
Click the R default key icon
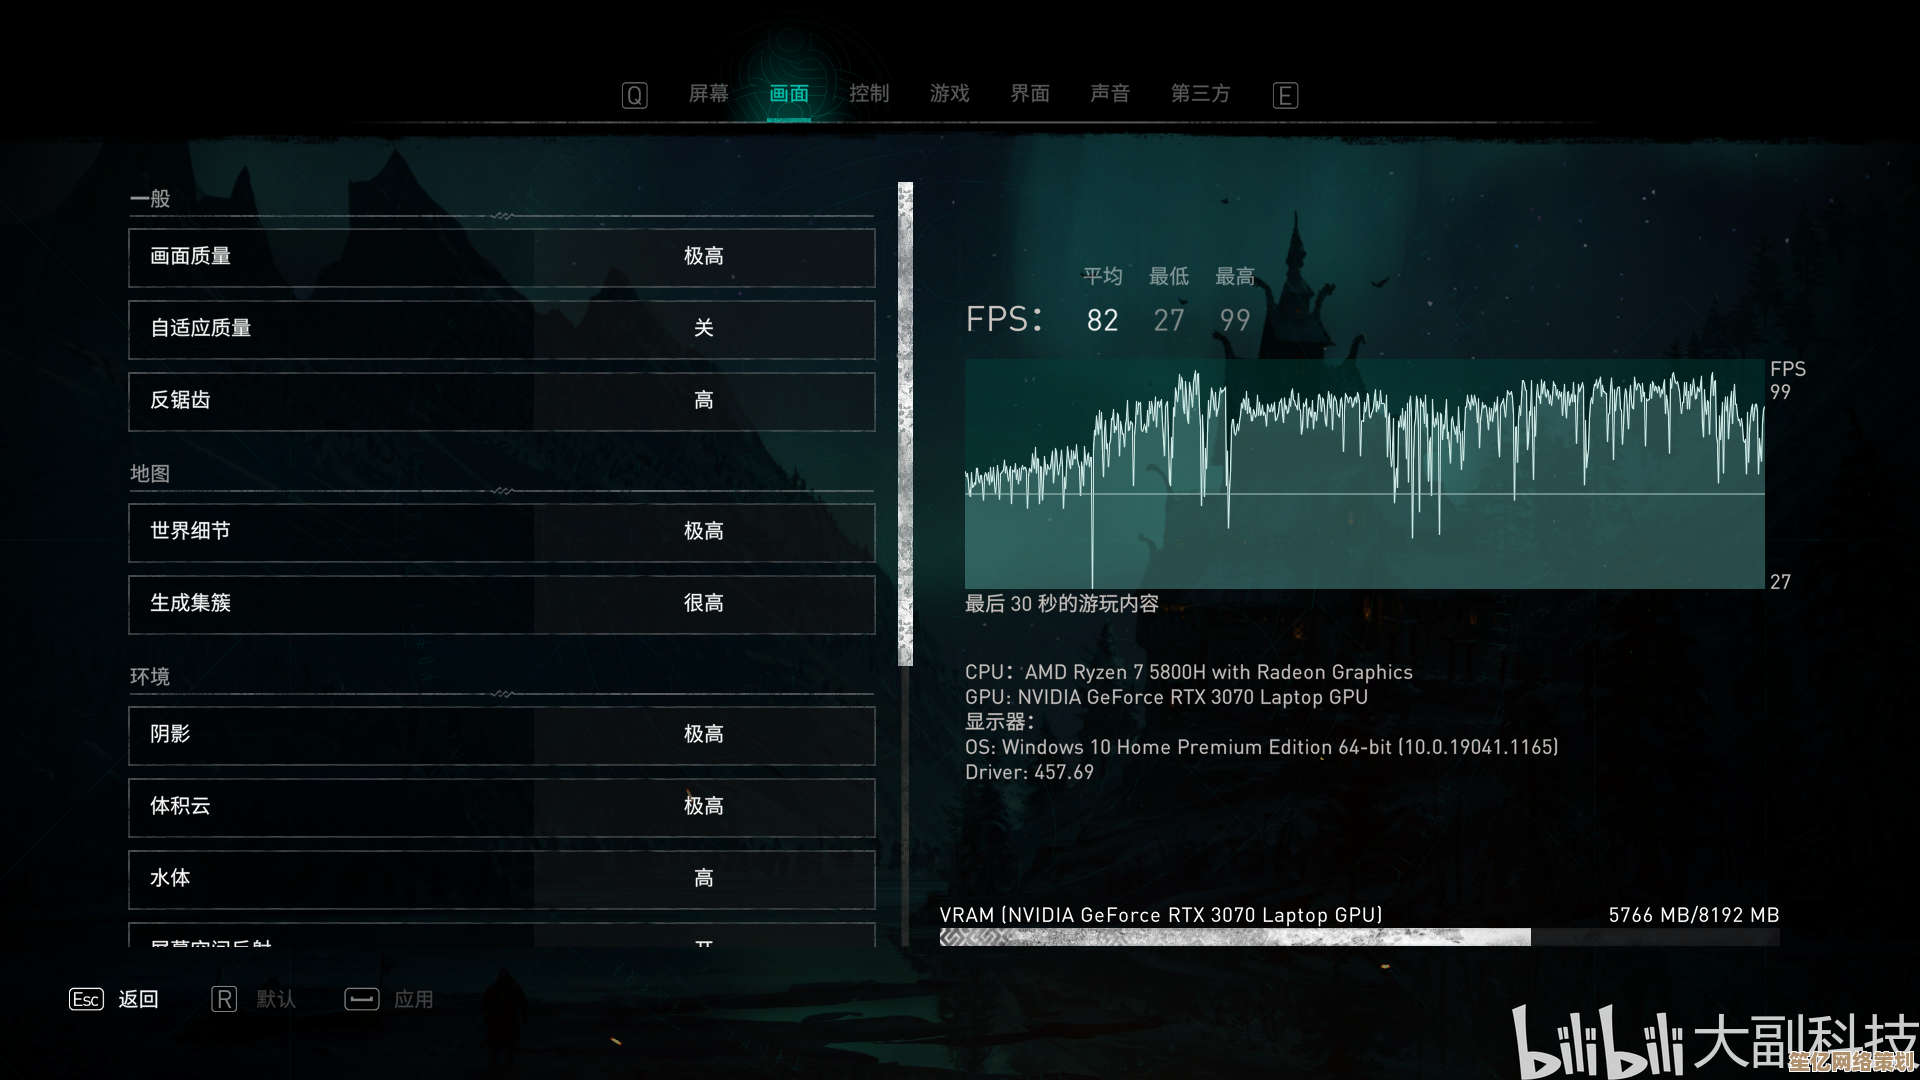[224, 999]
